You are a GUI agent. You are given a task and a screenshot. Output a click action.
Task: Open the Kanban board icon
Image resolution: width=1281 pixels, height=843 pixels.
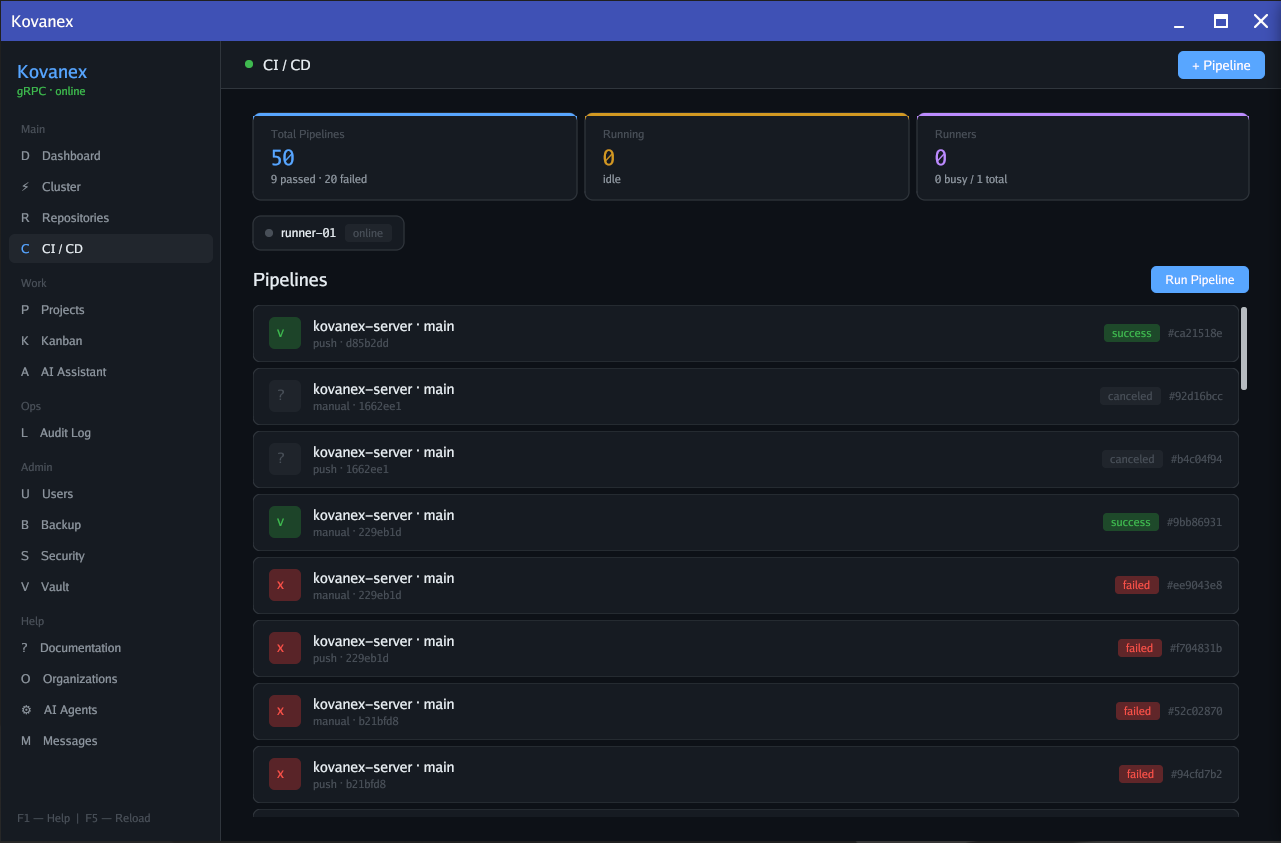coord(24,340)
